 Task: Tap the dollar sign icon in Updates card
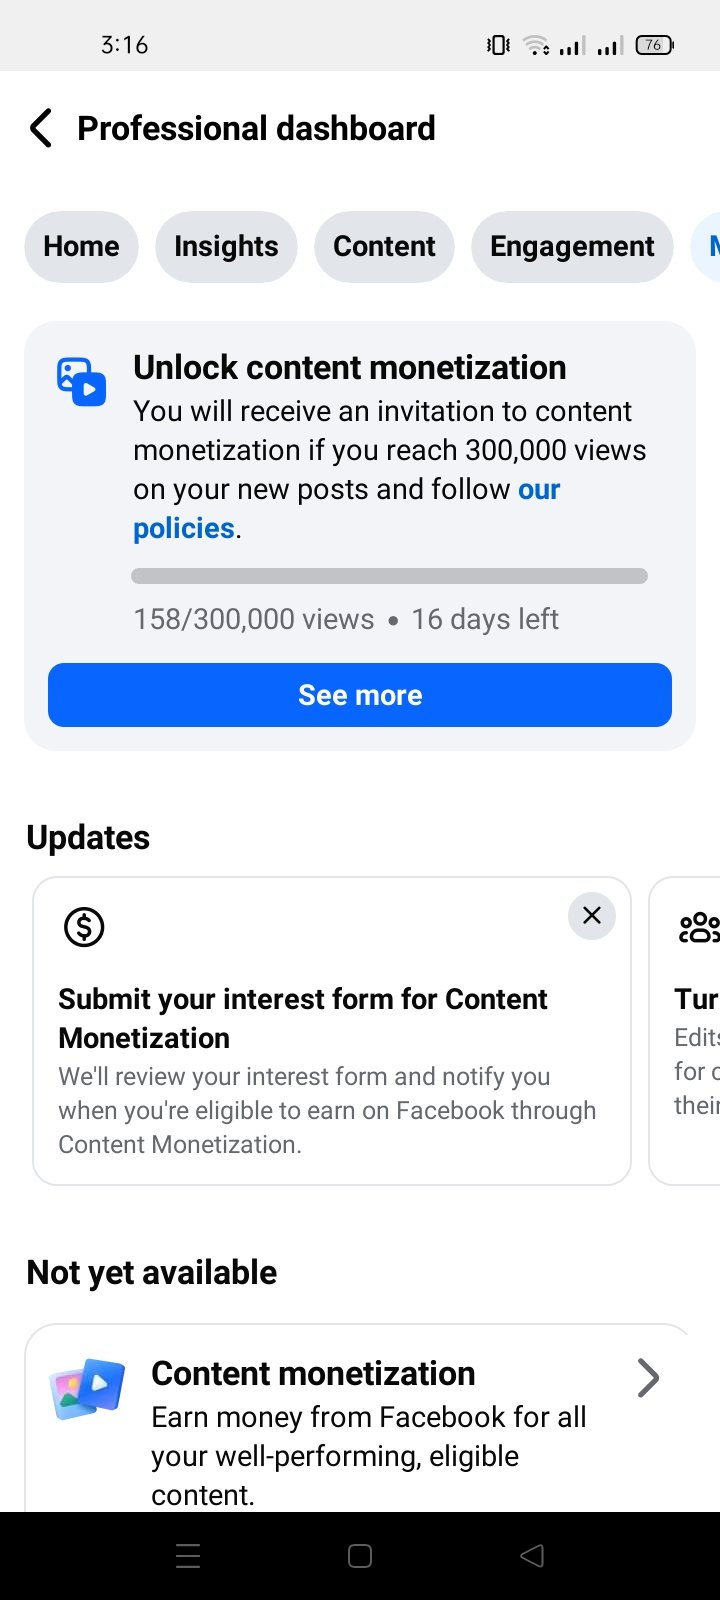[x=84, y=927]
